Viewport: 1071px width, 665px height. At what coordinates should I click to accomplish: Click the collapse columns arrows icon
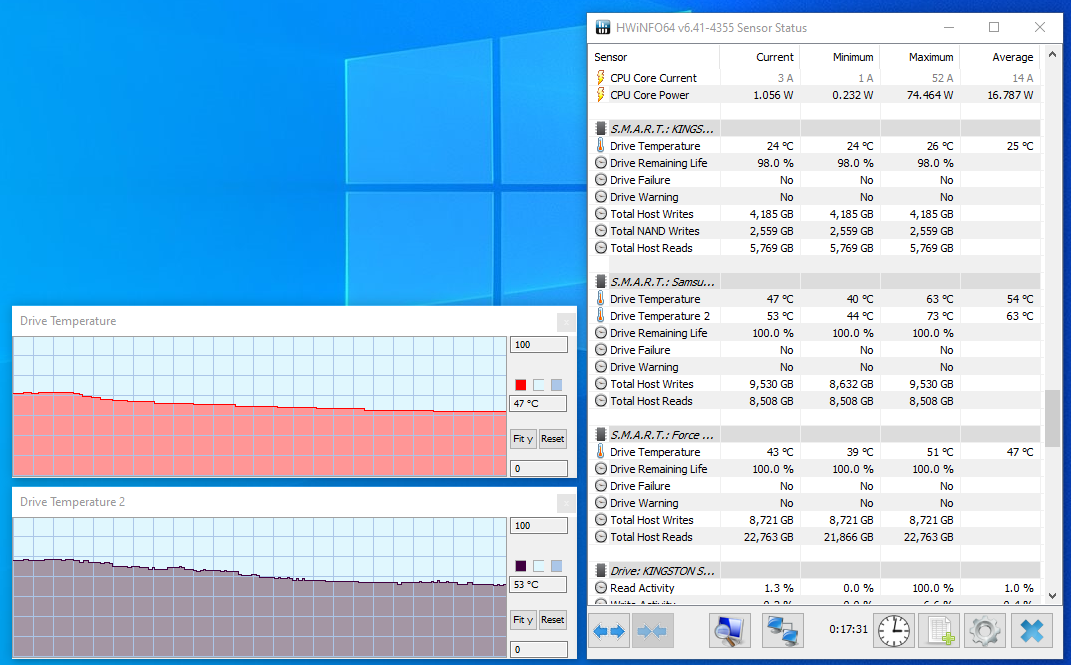(652, 631)
